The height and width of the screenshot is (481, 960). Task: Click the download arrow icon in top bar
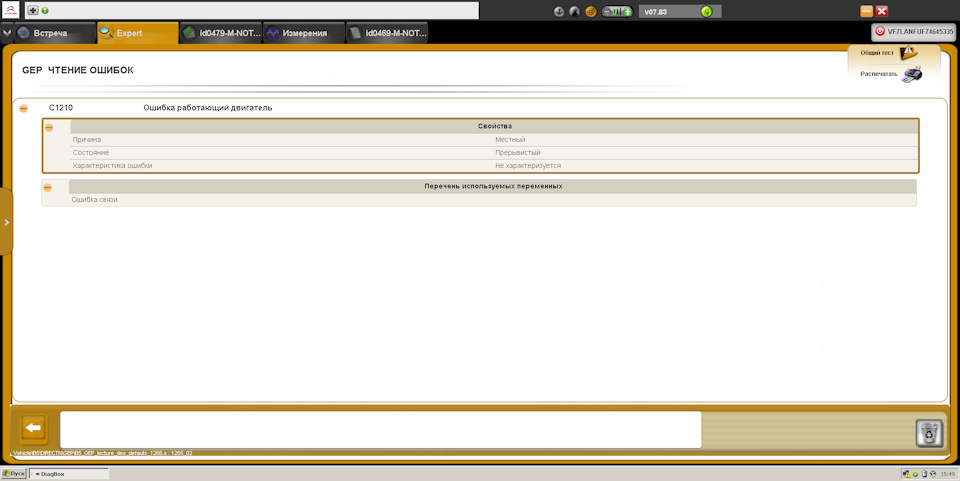(558, 11)
